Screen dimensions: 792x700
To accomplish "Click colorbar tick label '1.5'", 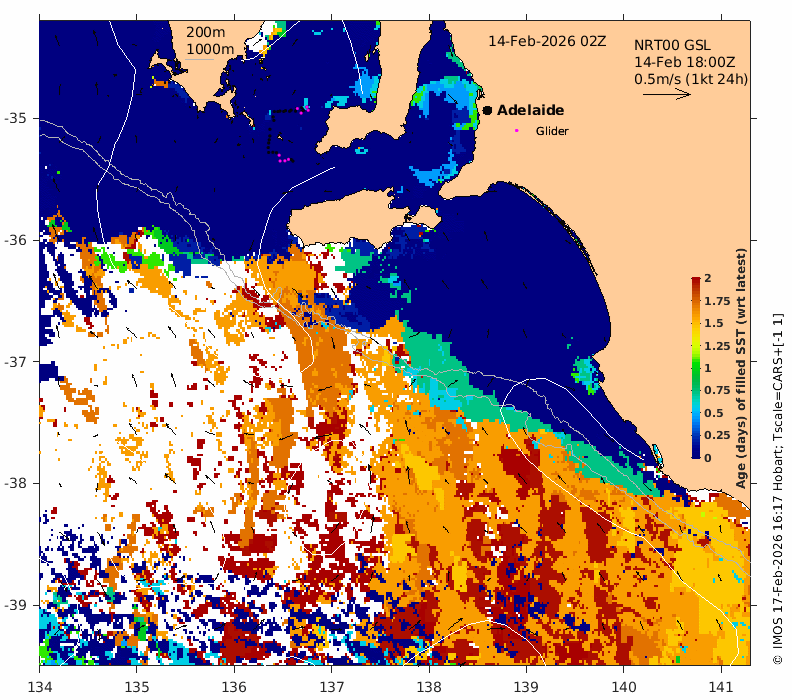I will (714, 323).
